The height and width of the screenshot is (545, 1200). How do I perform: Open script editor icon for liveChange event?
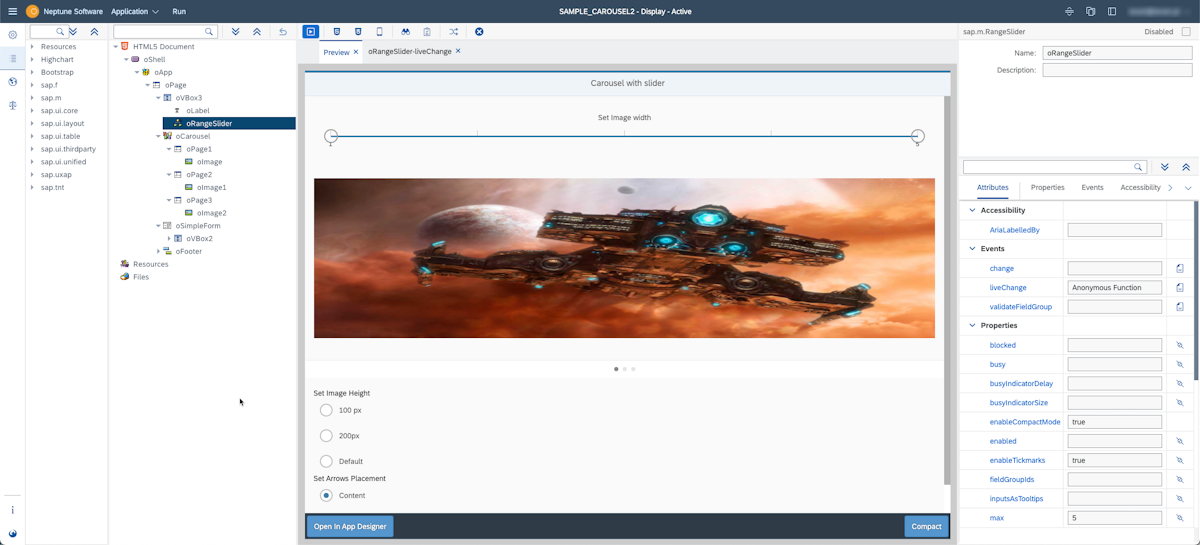click(x=1180, y=288)
